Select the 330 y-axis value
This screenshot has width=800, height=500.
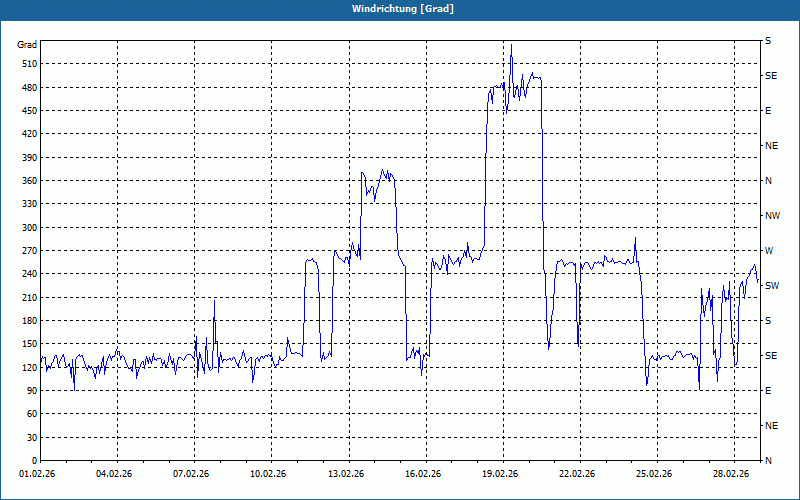tap(30, 204)
